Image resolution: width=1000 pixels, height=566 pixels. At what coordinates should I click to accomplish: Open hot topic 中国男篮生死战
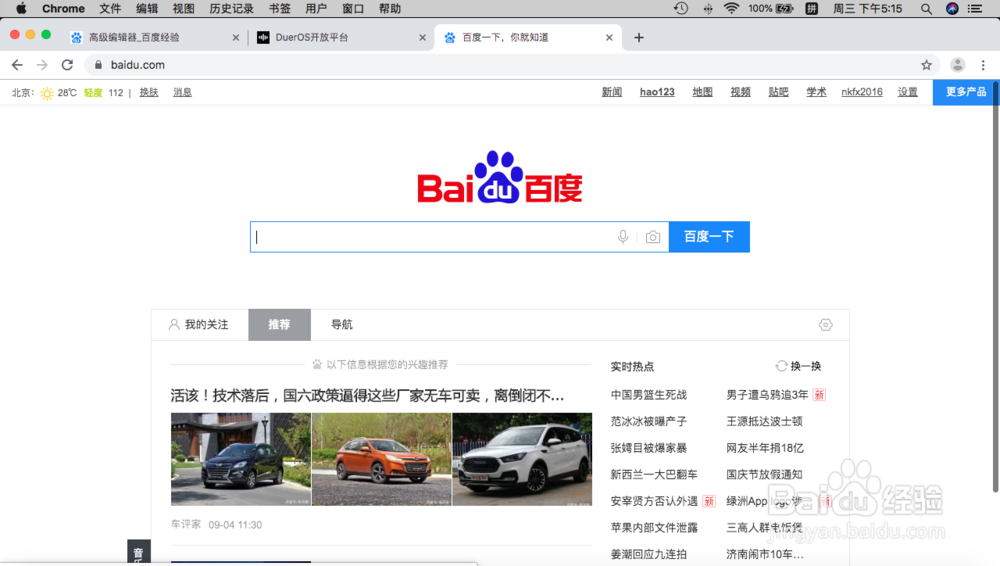tap(649, 395)
